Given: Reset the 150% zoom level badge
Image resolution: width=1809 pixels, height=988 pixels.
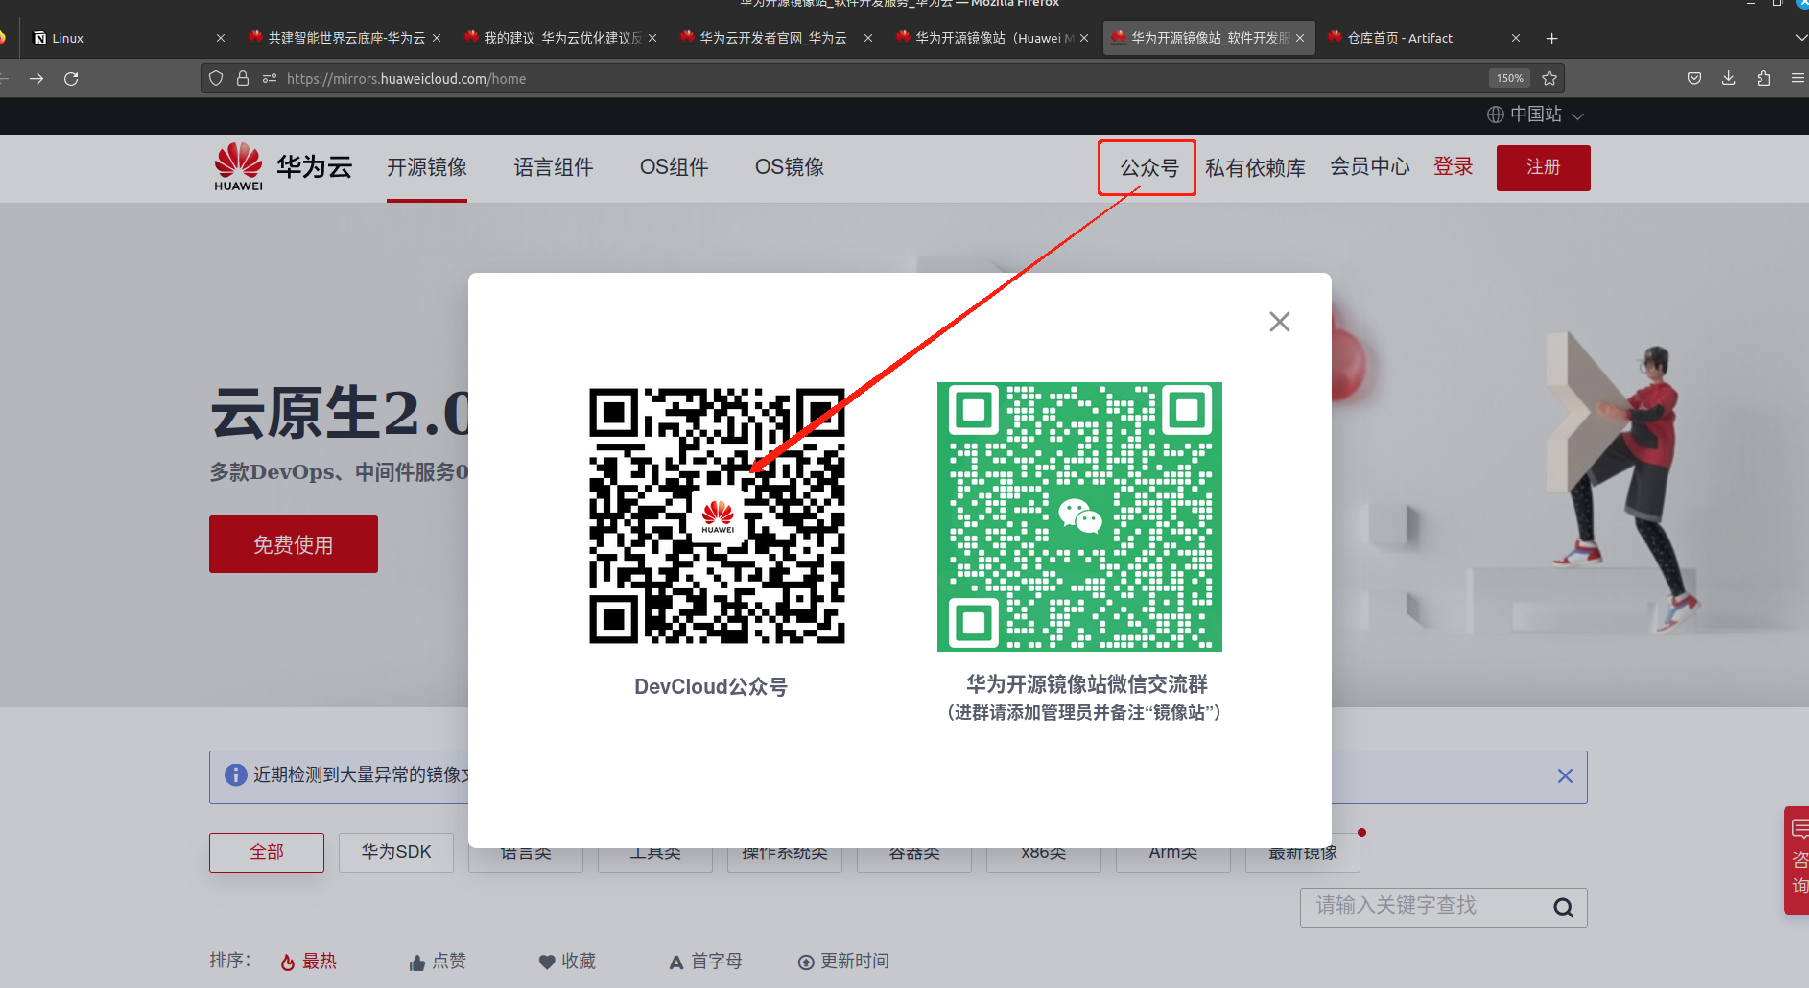Looking at the screenshot, I should tap(1510, 78).
